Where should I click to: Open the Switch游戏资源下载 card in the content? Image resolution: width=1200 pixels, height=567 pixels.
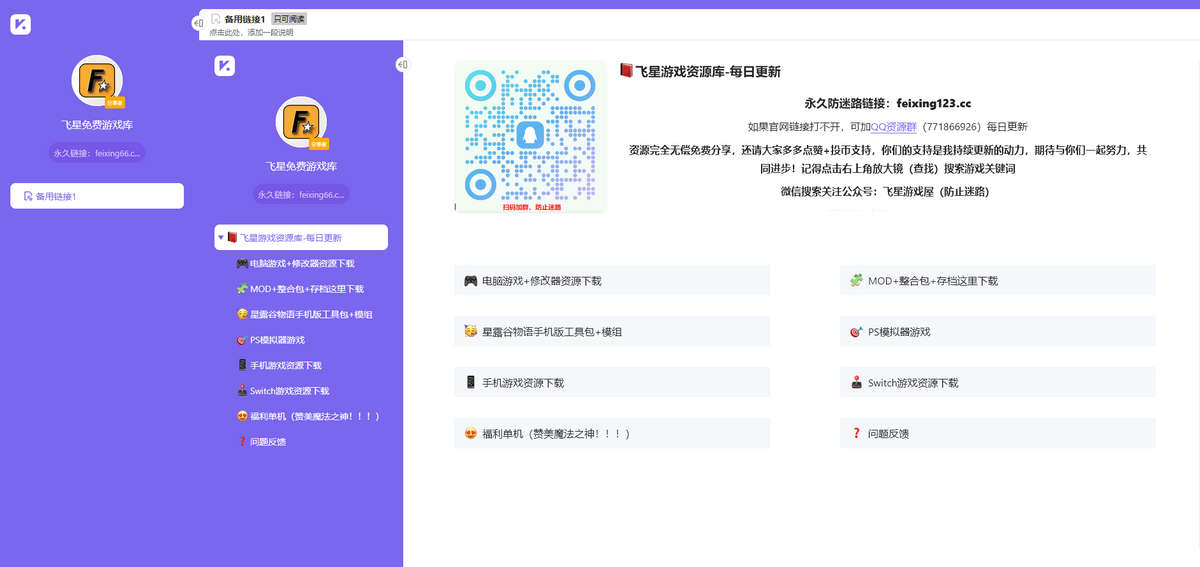(x=998, y=382)
